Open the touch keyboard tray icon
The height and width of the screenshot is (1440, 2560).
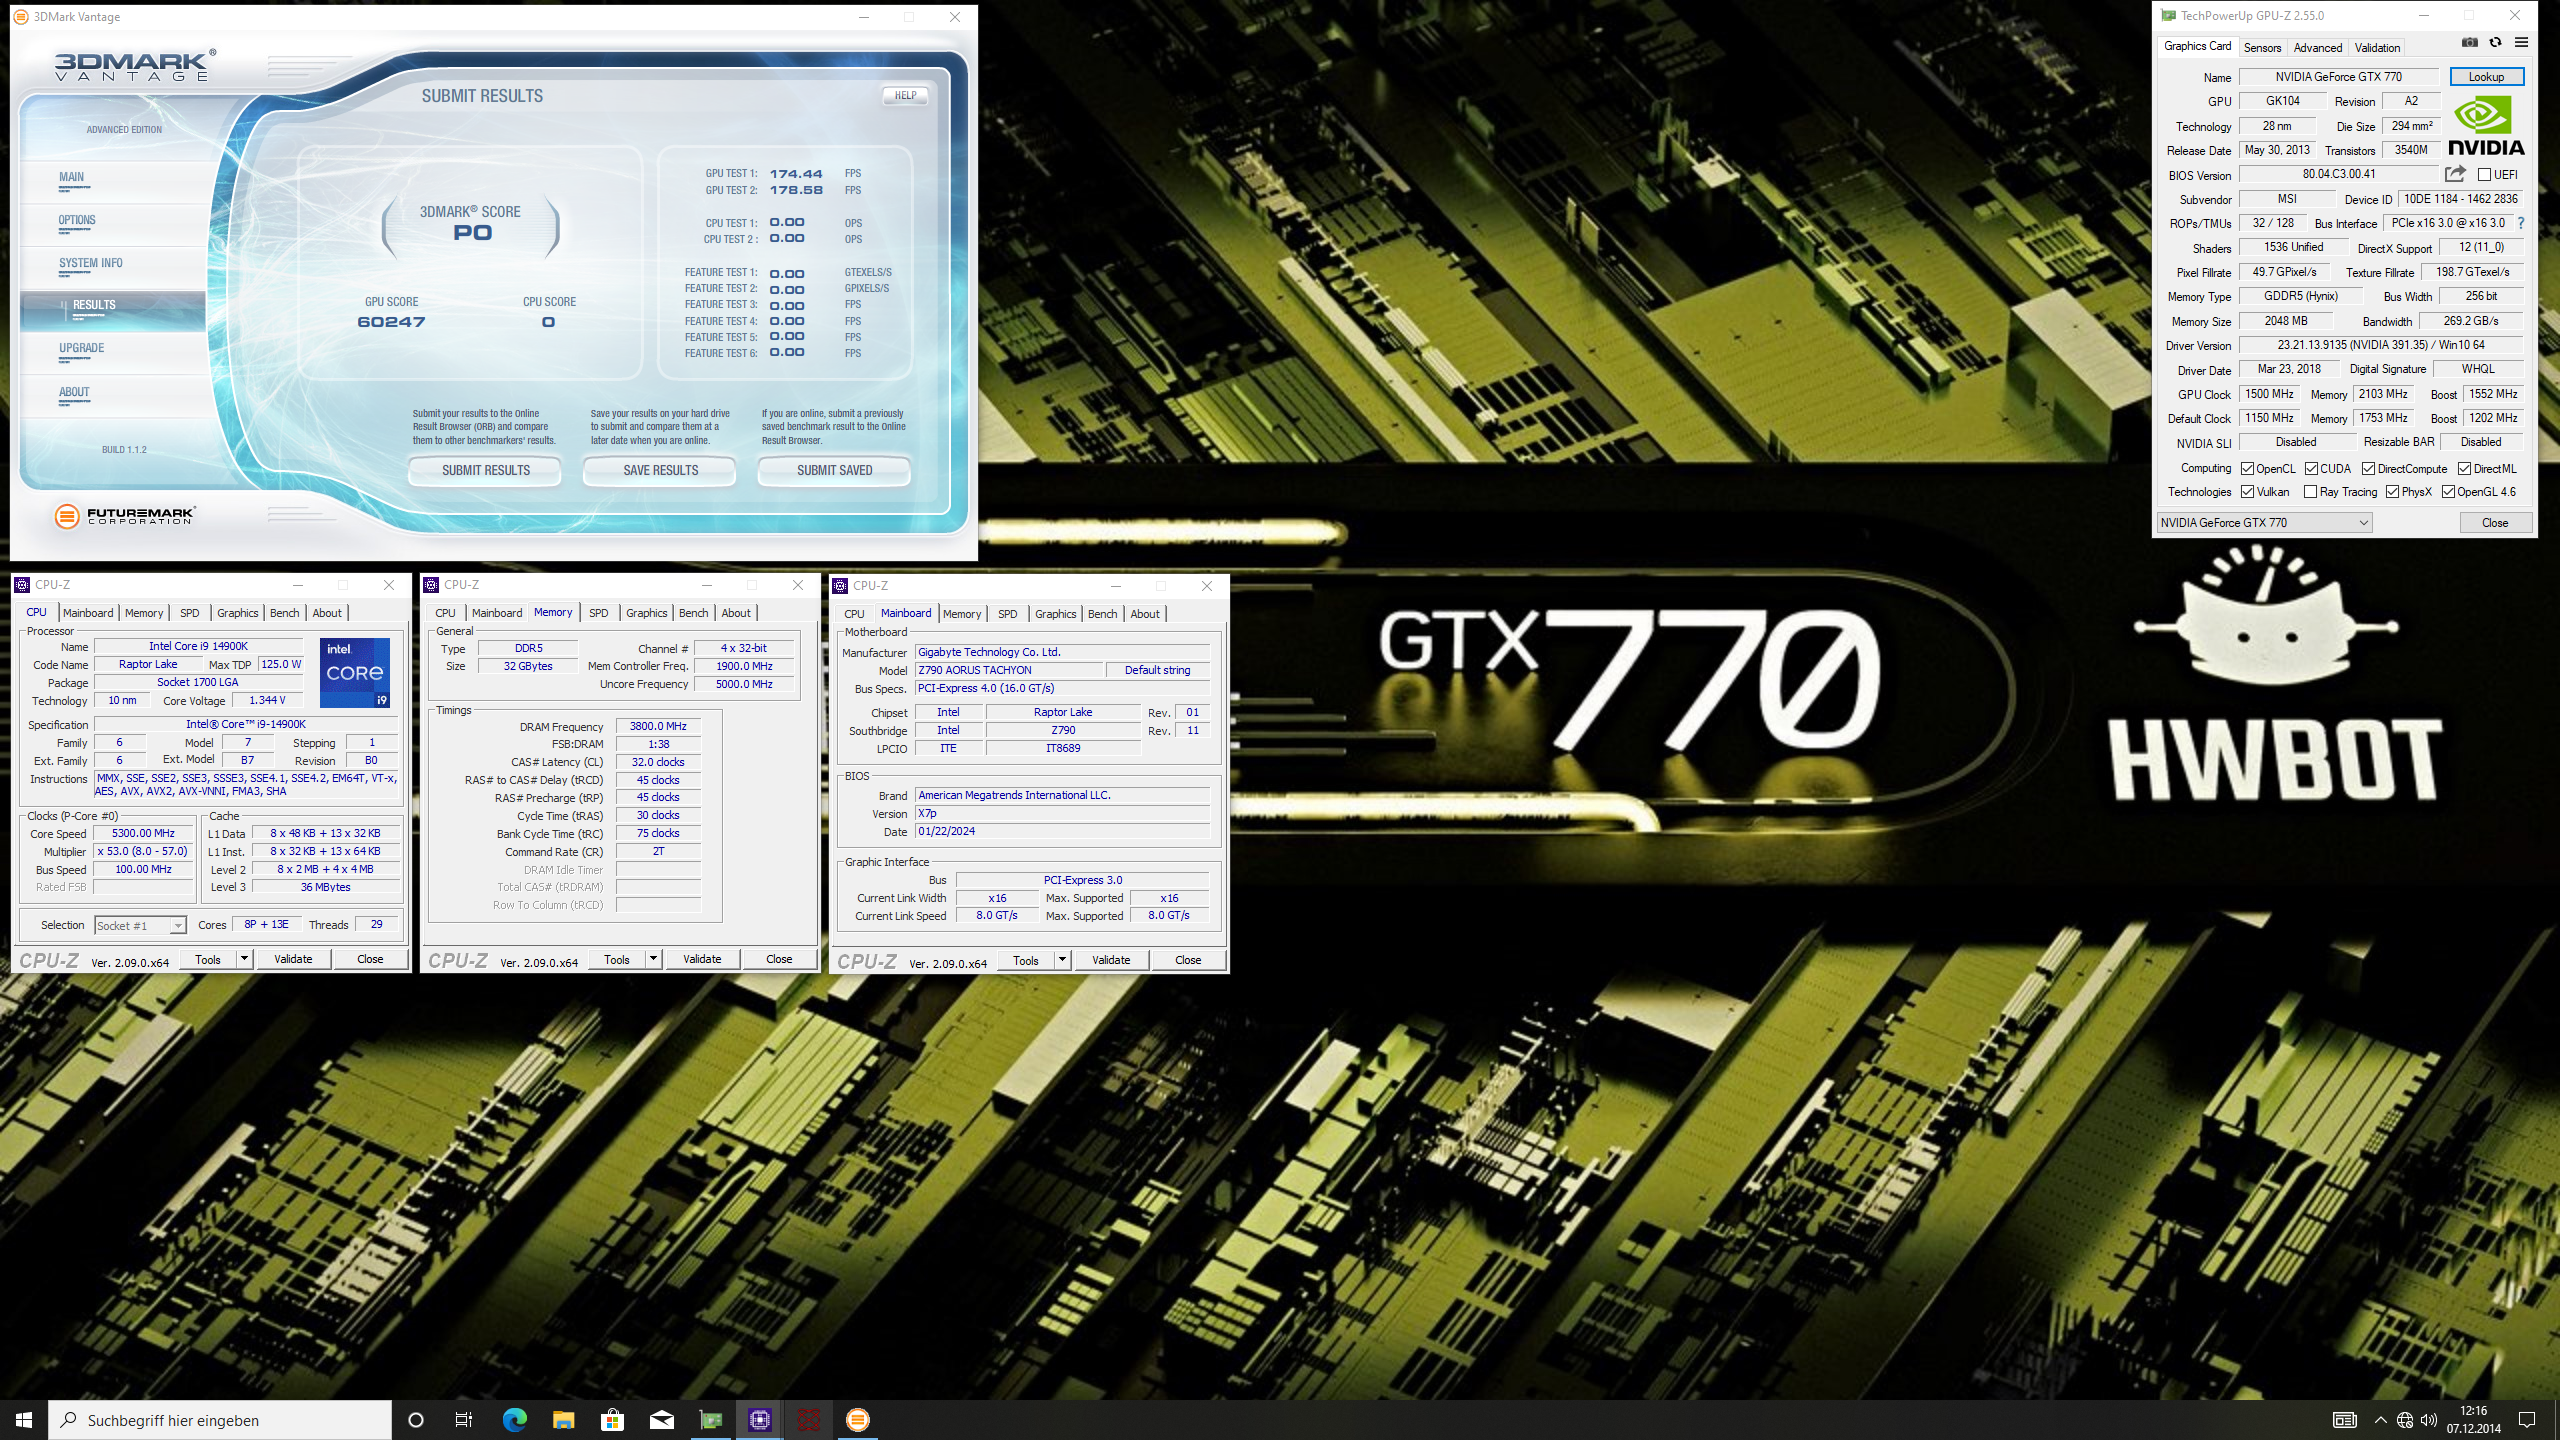(x=2344, y=1420)
